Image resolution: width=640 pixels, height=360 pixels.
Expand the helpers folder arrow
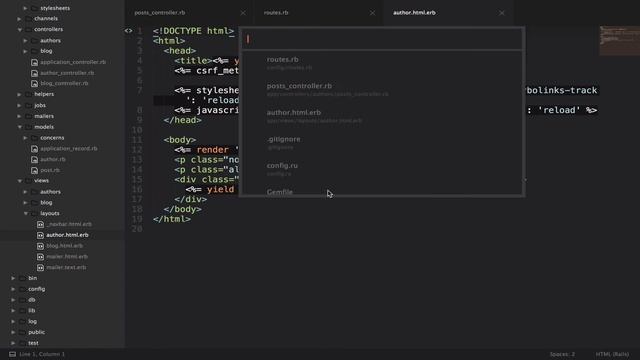19,94
